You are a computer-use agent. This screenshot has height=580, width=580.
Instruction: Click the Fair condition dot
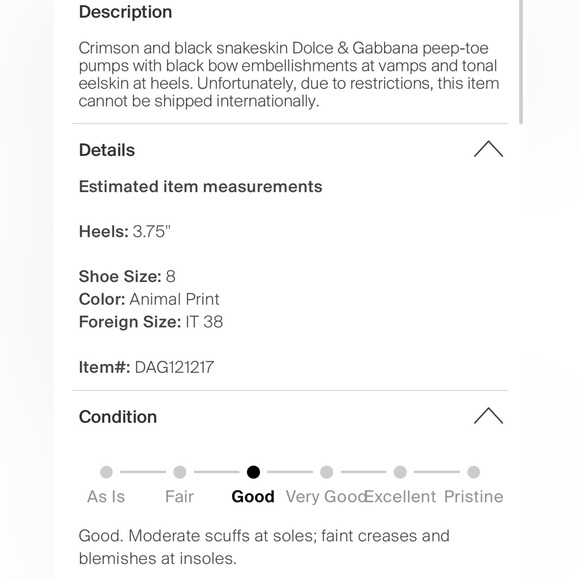coord(180,472)
